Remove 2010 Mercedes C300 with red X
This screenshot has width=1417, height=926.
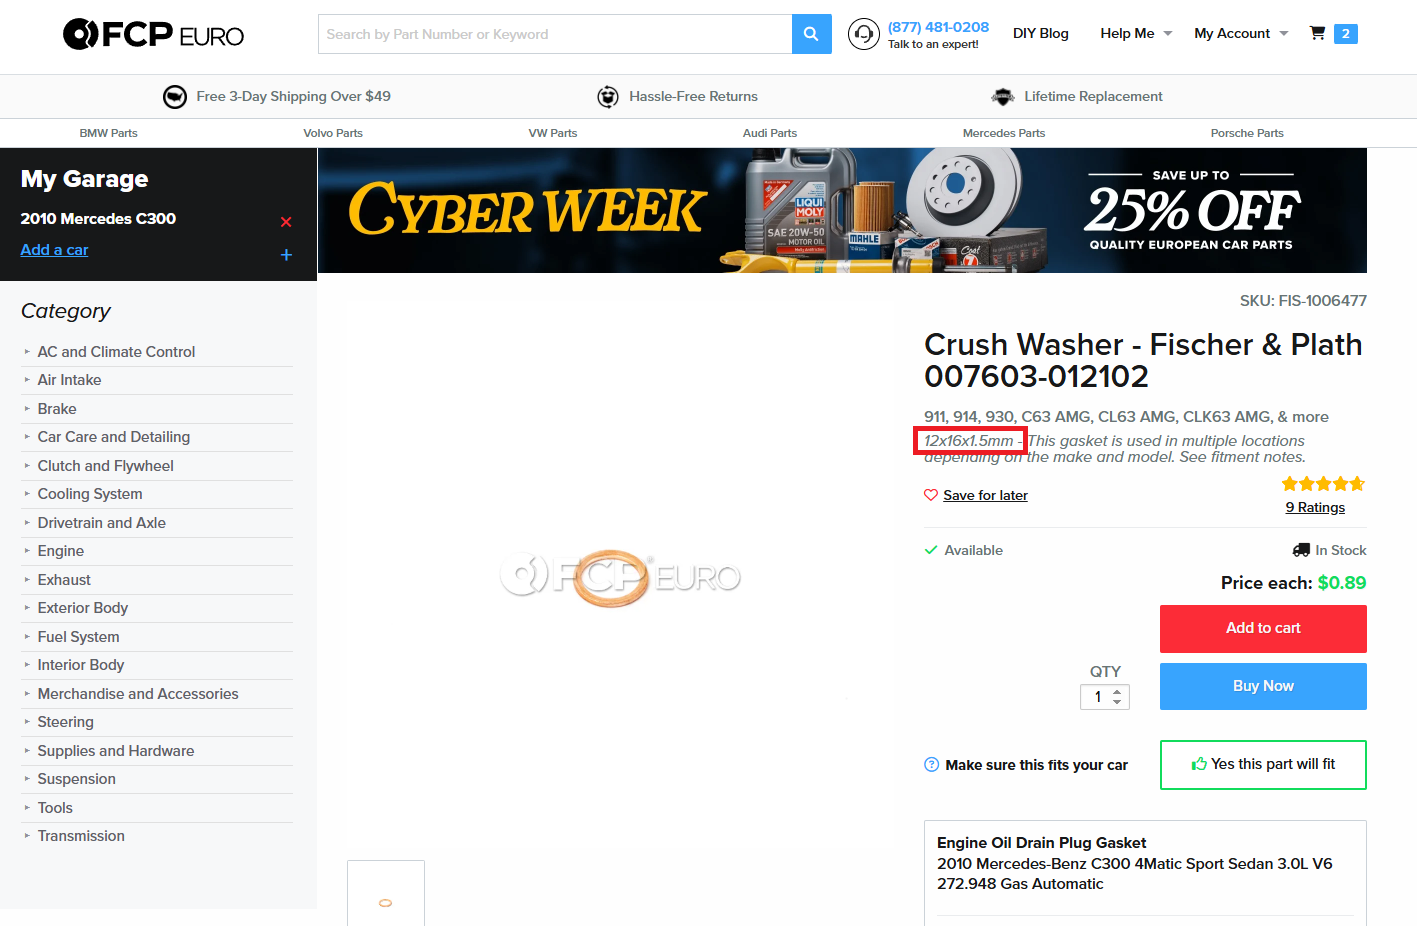(x=286, y=222)
